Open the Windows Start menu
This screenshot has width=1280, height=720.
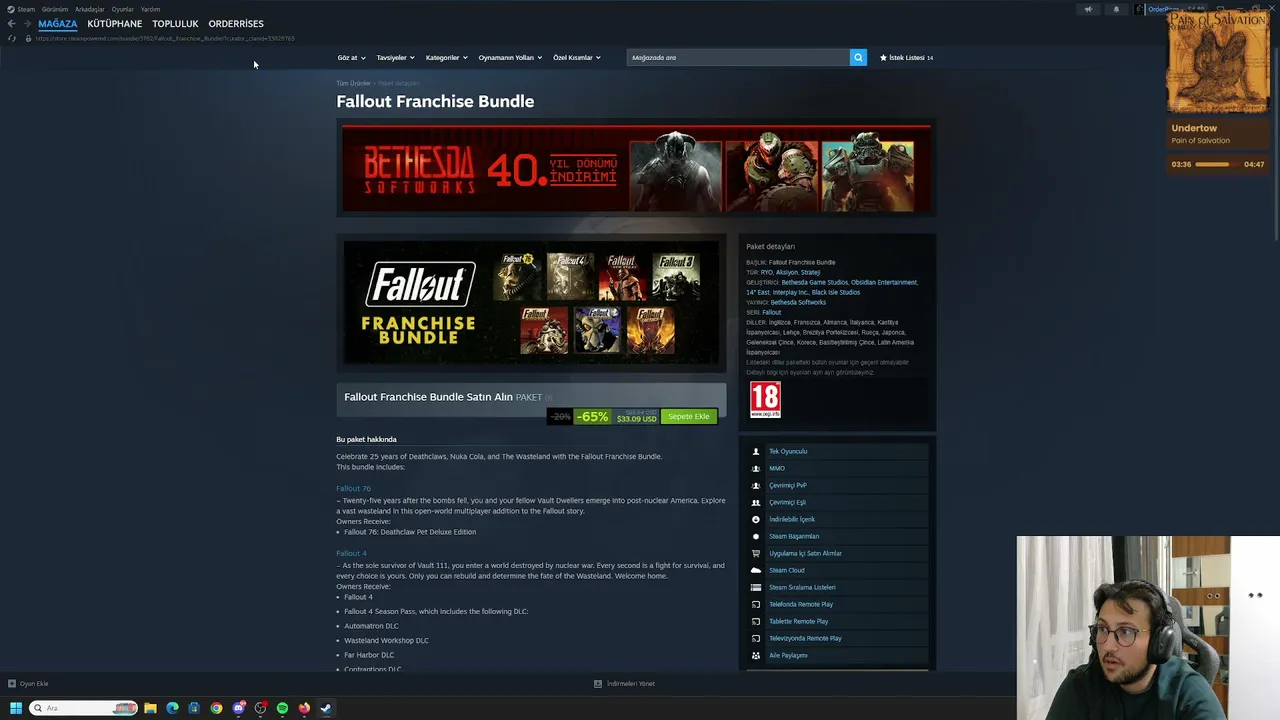tap(15, 708)
